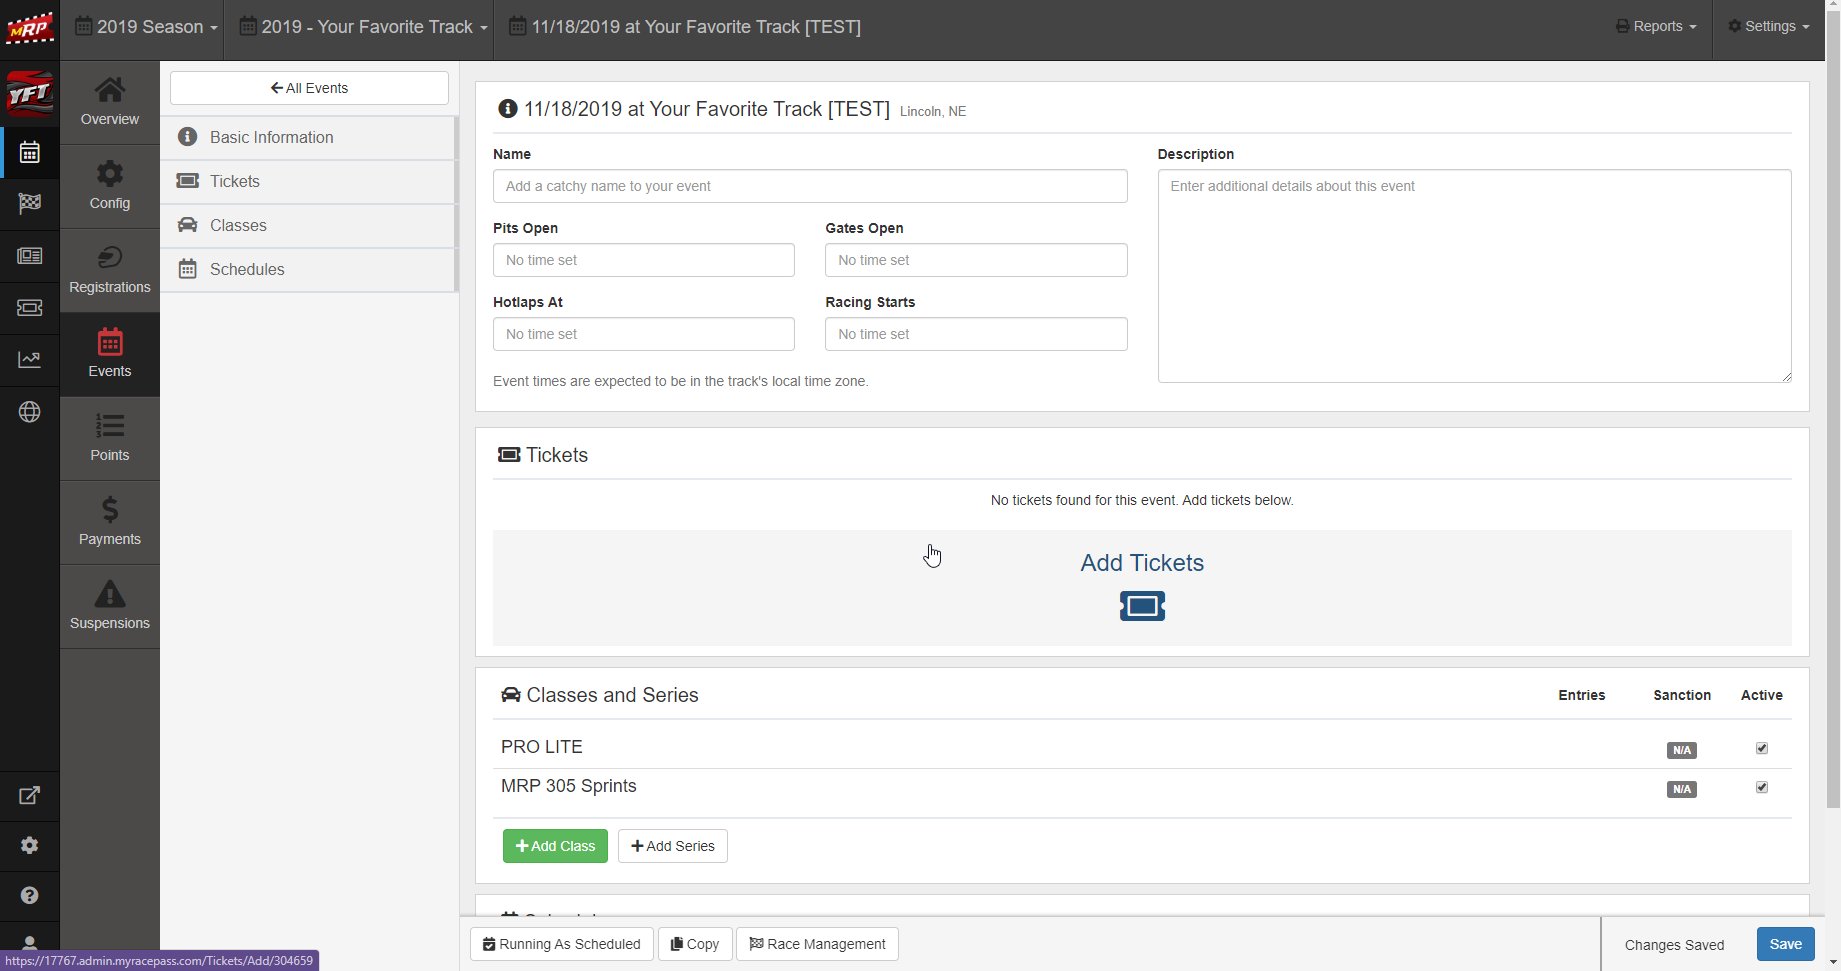Open Registrations section

pos(110,270)
